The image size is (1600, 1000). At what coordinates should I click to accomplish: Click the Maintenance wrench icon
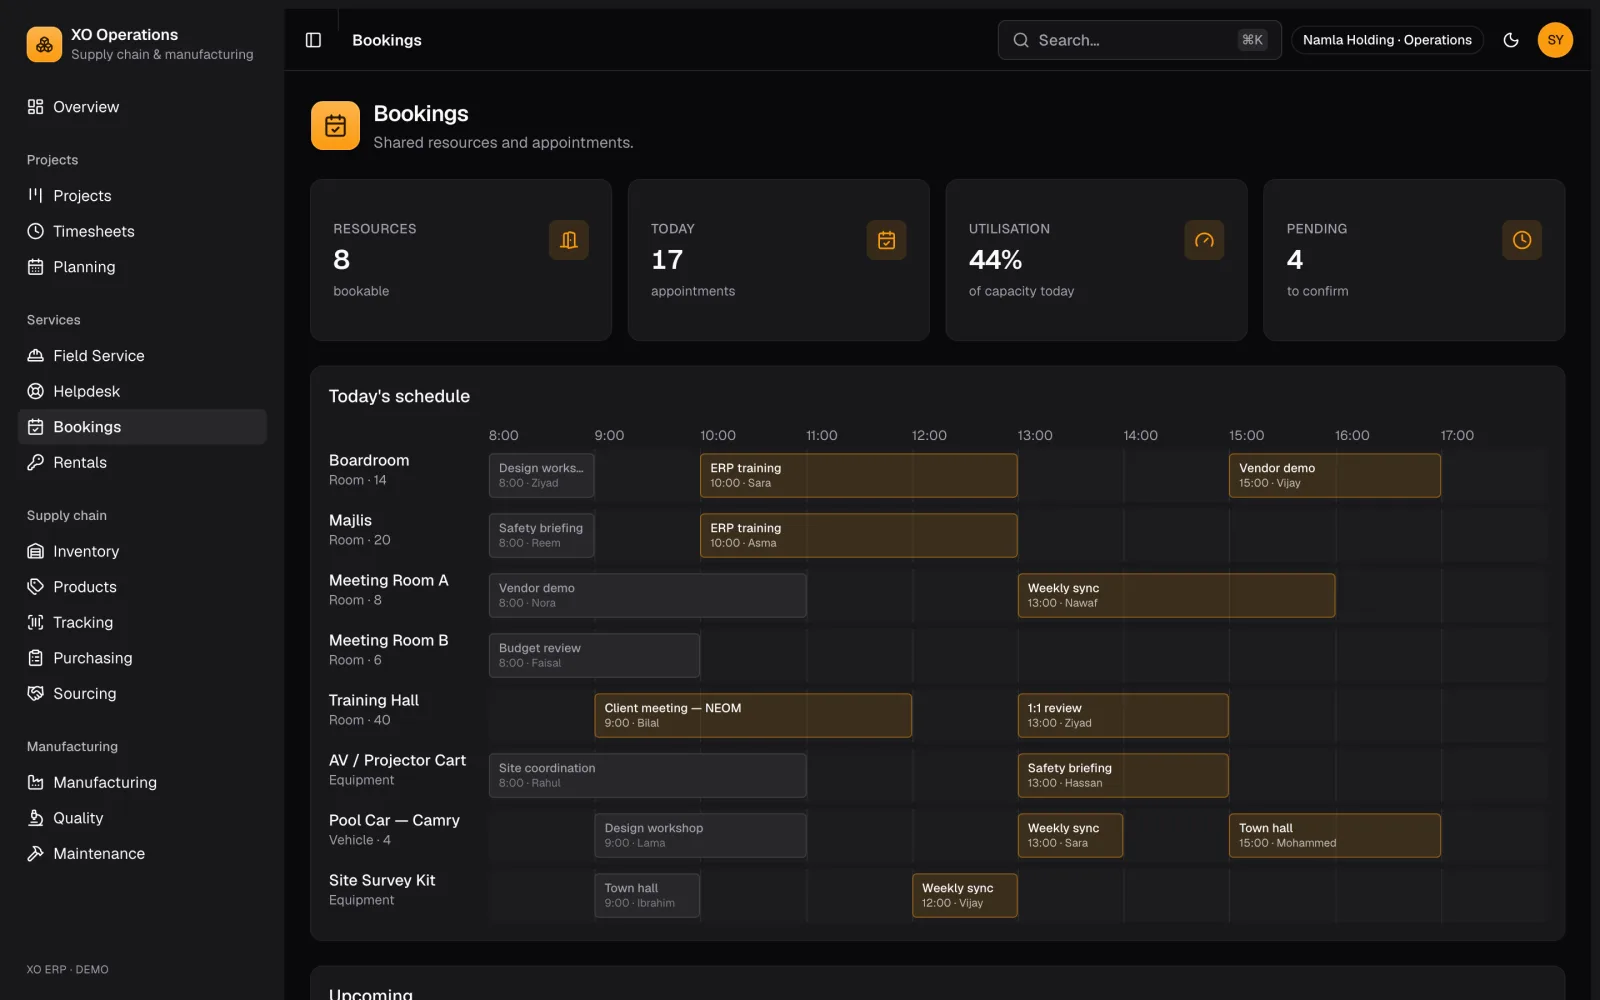pos(36,853)
